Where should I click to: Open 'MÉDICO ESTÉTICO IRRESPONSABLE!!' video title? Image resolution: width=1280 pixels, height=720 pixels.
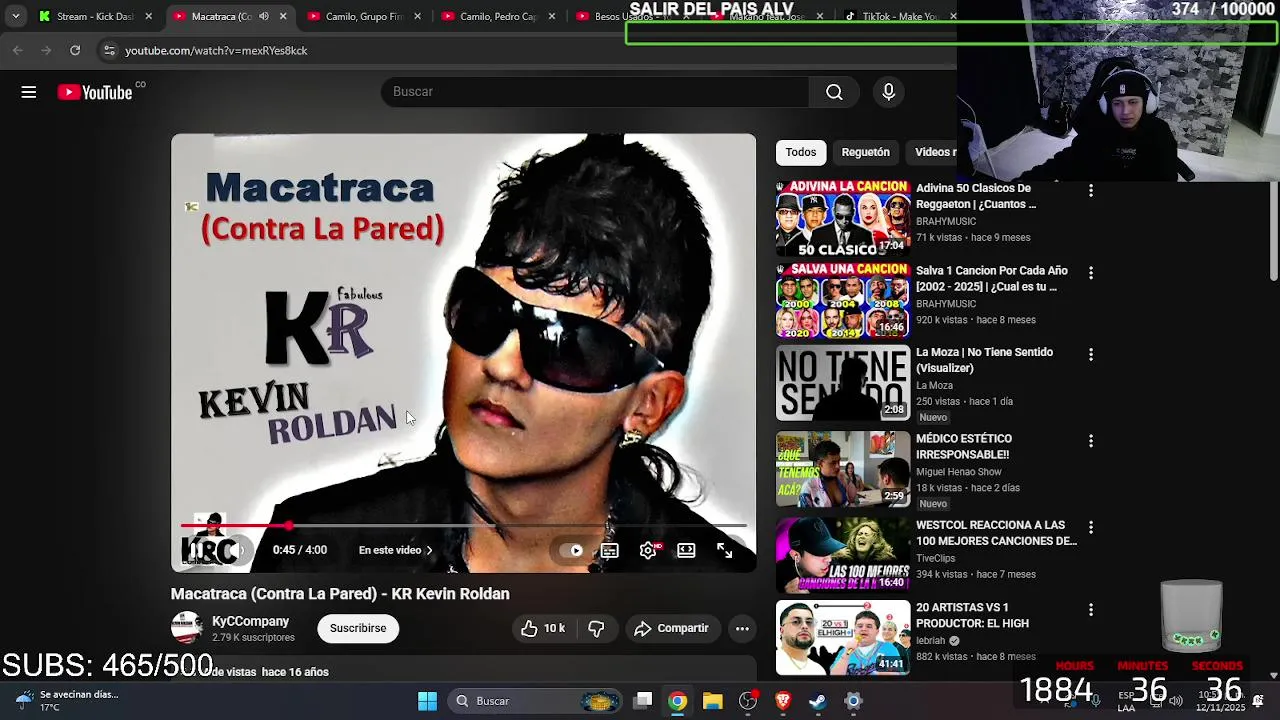point(964,446)
